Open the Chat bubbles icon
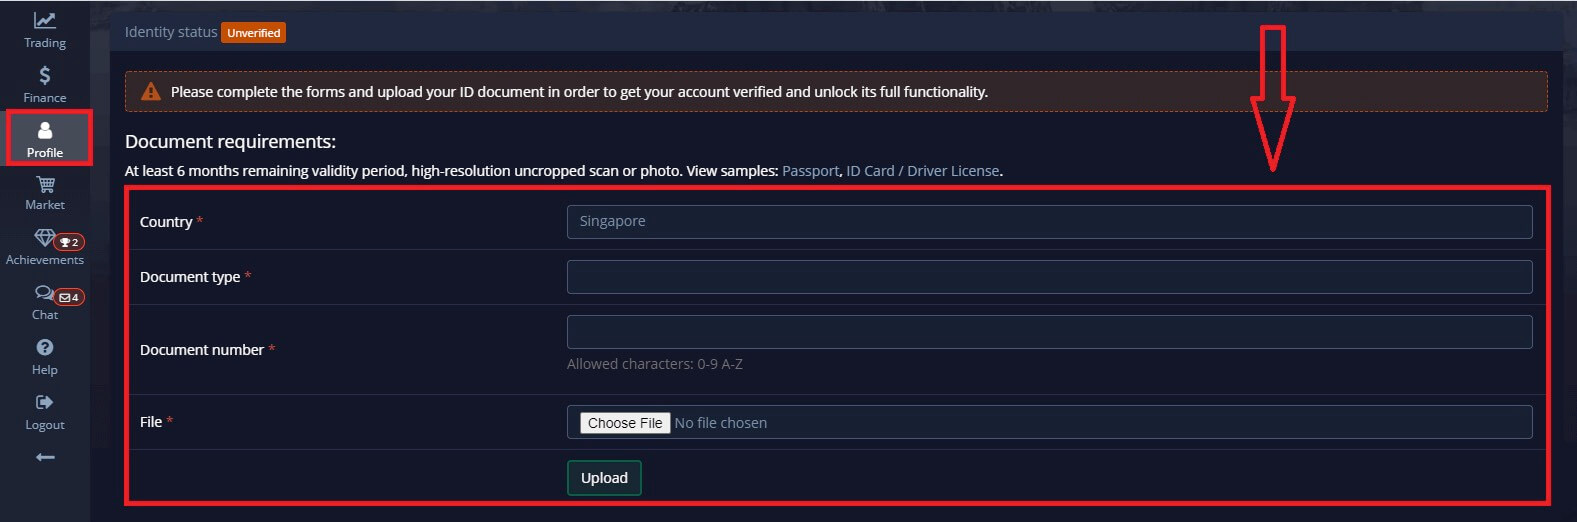The image size is (1577, 522). coord(43,293)
